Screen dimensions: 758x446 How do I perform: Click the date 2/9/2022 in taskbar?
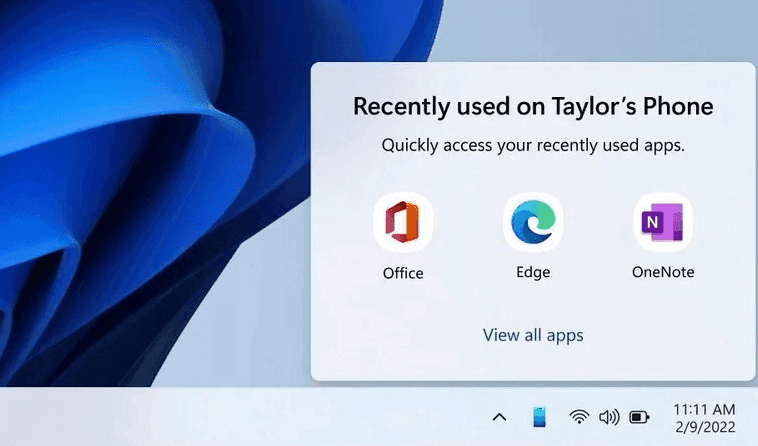tap(705, 427)
